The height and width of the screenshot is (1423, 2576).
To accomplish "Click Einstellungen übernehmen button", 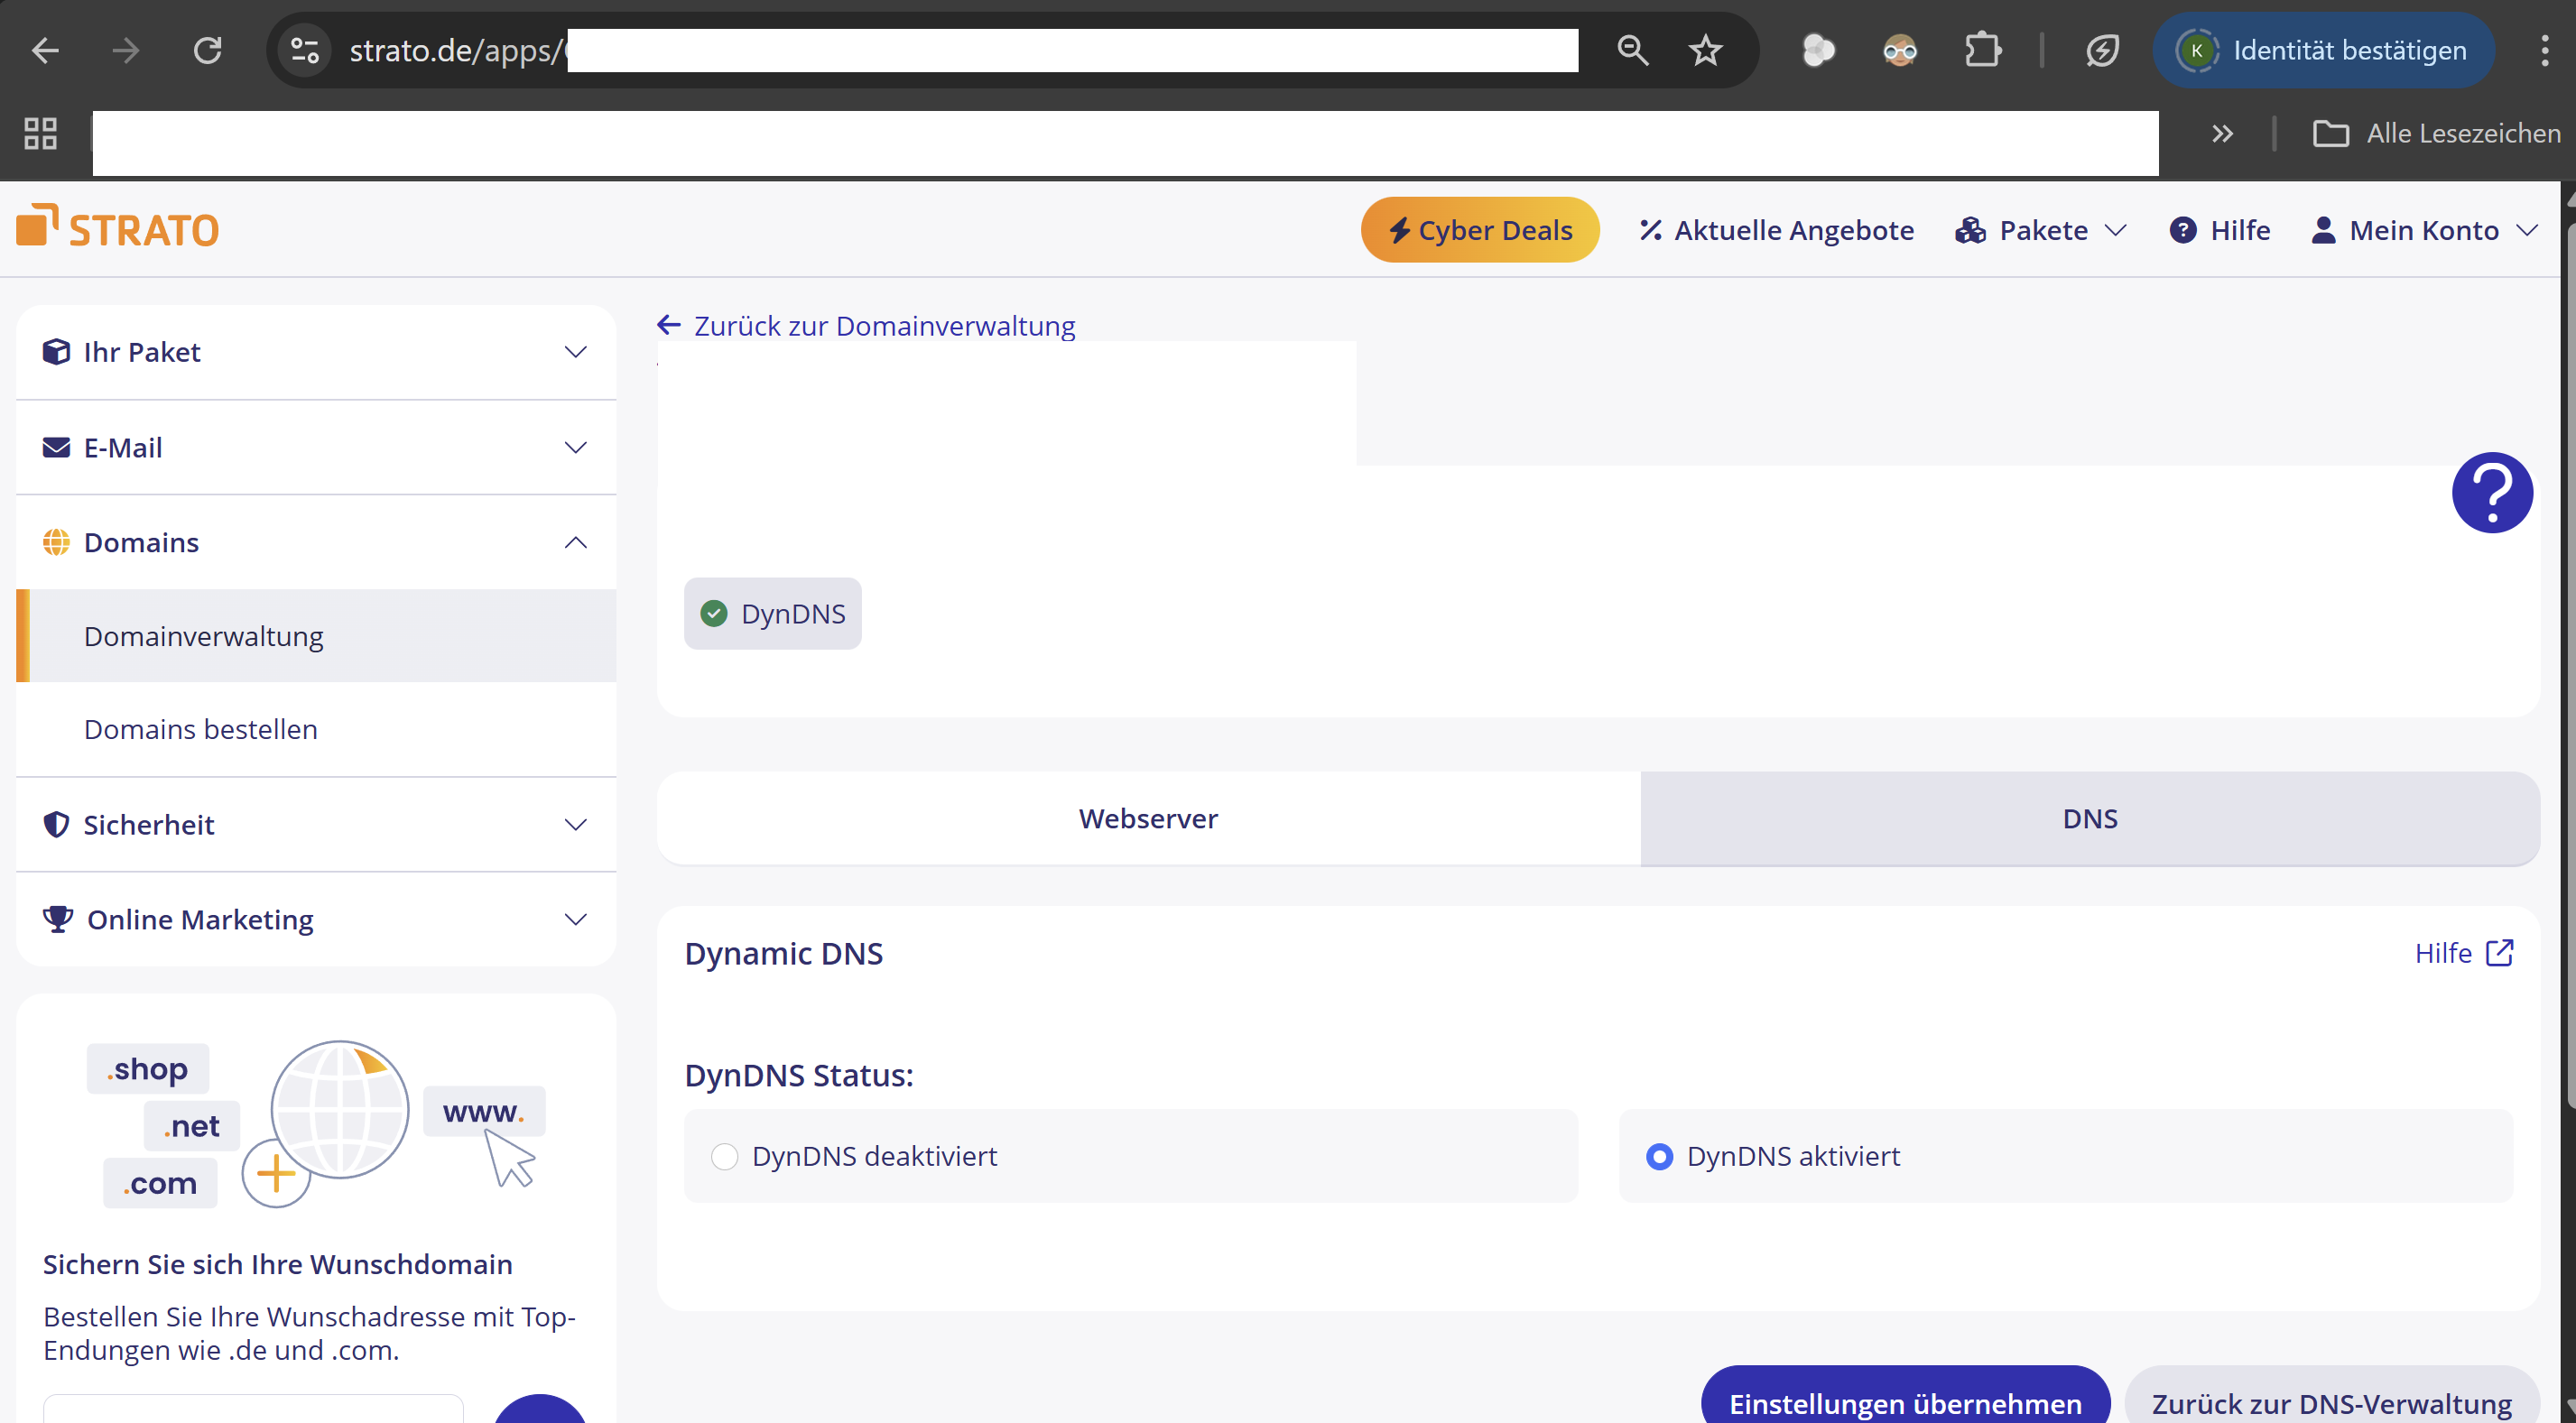I will point(1905,1402).
